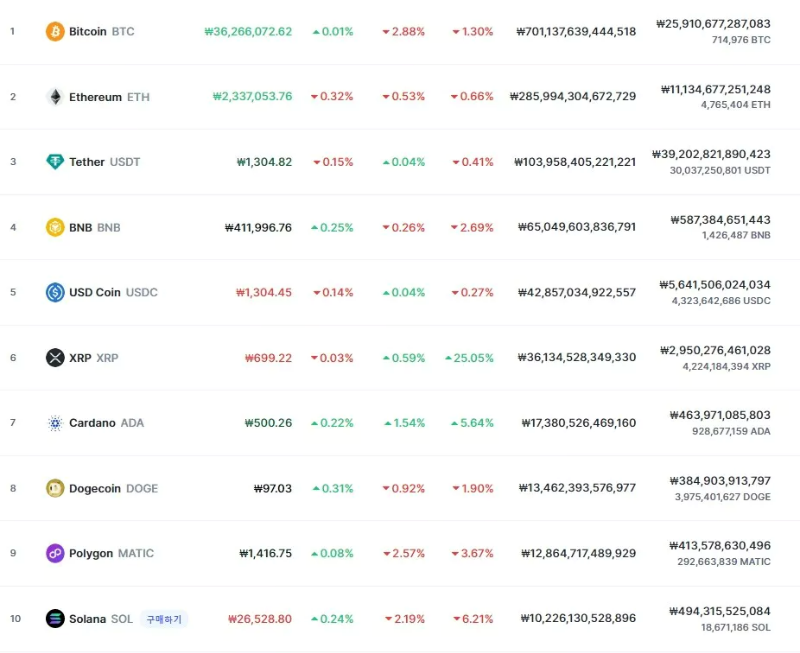Click the BNB yellow logo icon
The image size is (800, 653).
pyautogui.click(x=55, y=227)
